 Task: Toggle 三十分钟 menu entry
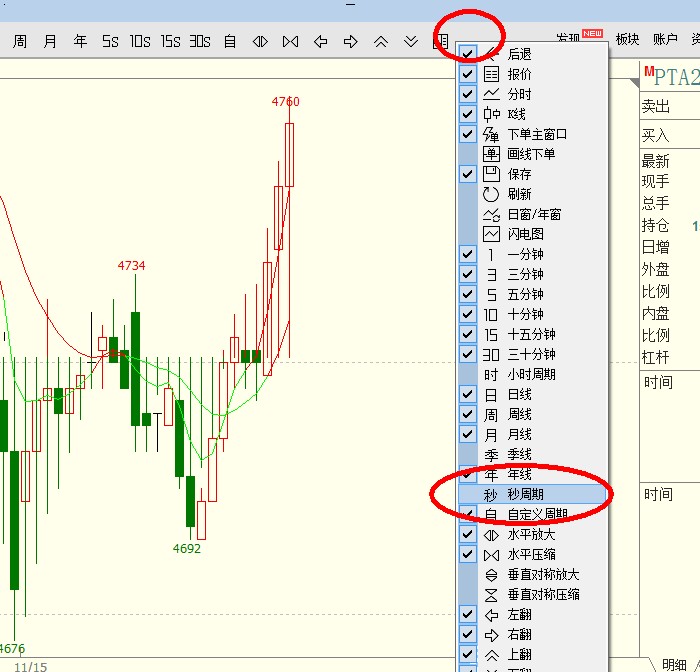[532, 355]
